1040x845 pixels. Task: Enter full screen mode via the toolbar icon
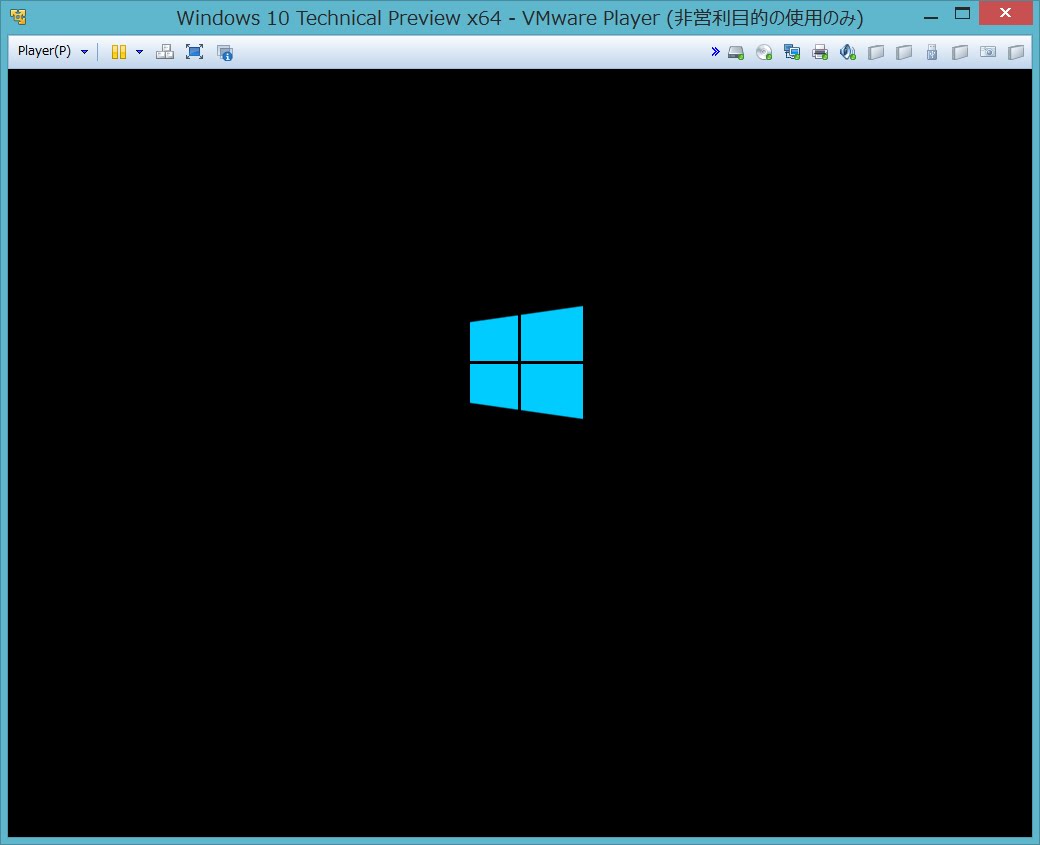tap(194, 52)
